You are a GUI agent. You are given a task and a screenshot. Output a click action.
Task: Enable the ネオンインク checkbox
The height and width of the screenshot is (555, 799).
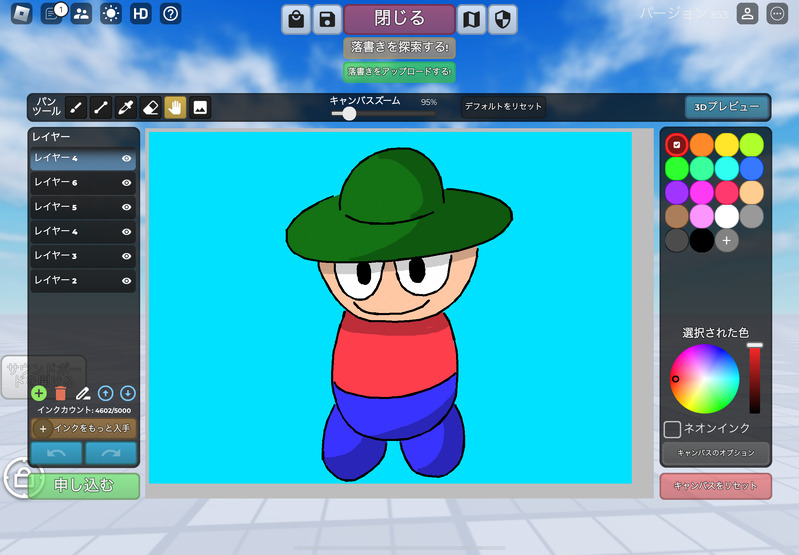click(672, 429)
